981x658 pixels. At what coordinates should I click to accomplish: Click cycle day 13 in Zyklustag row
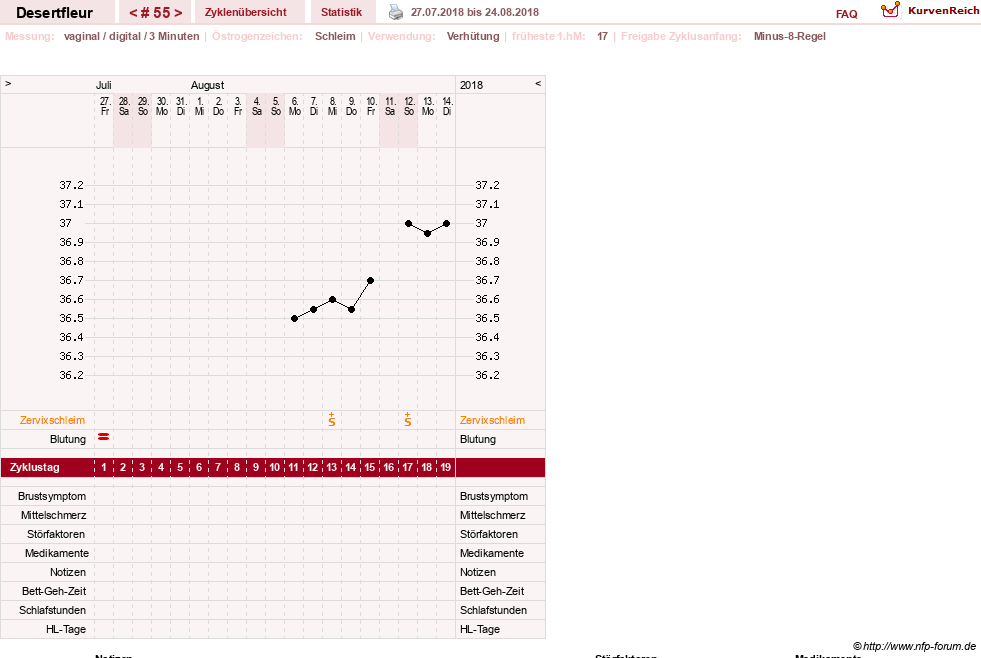pos(332,467)
